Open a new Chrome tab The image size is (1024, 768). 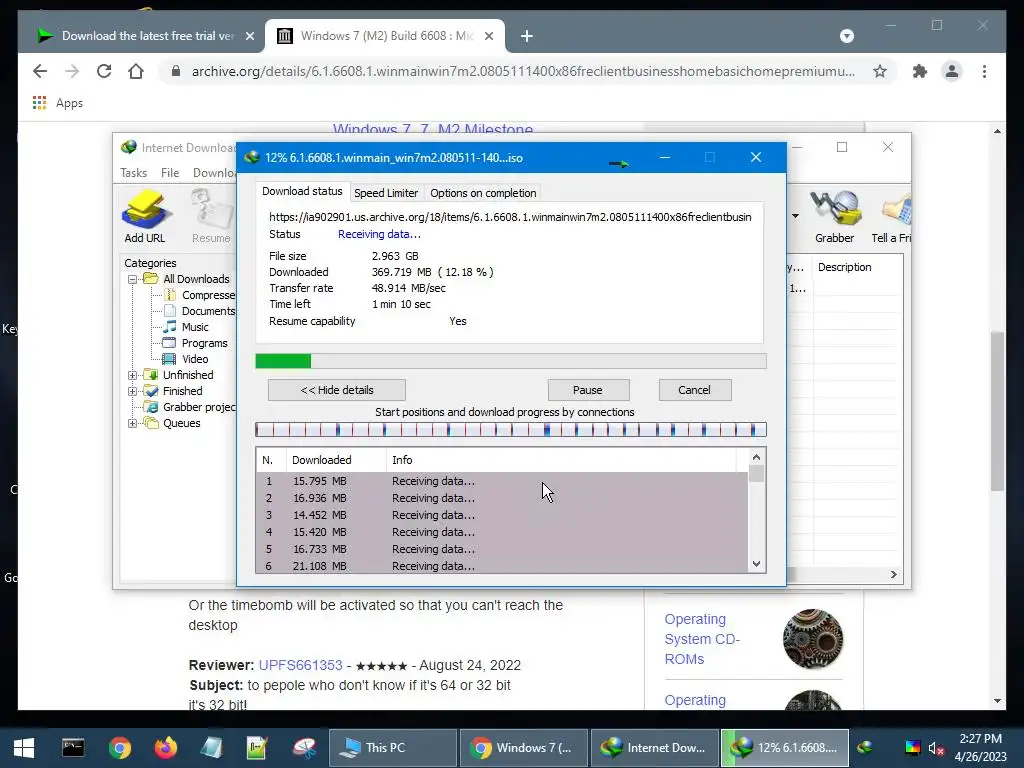(x=526, y=36)
